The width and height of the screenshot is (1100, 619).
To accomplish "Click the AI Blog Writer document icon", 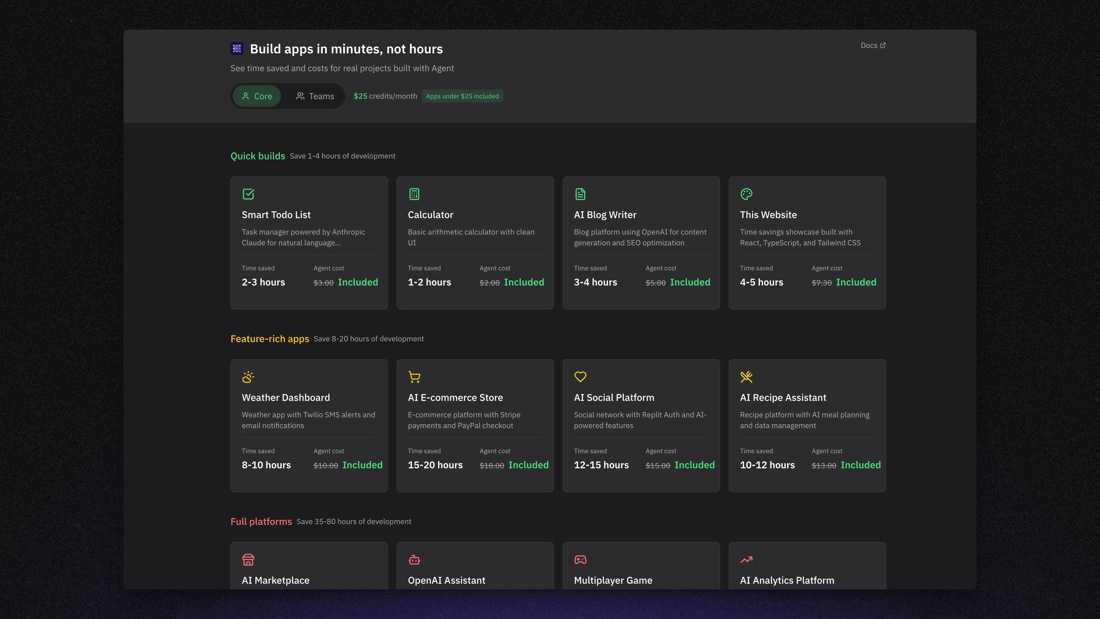I will tap(580, 194).
